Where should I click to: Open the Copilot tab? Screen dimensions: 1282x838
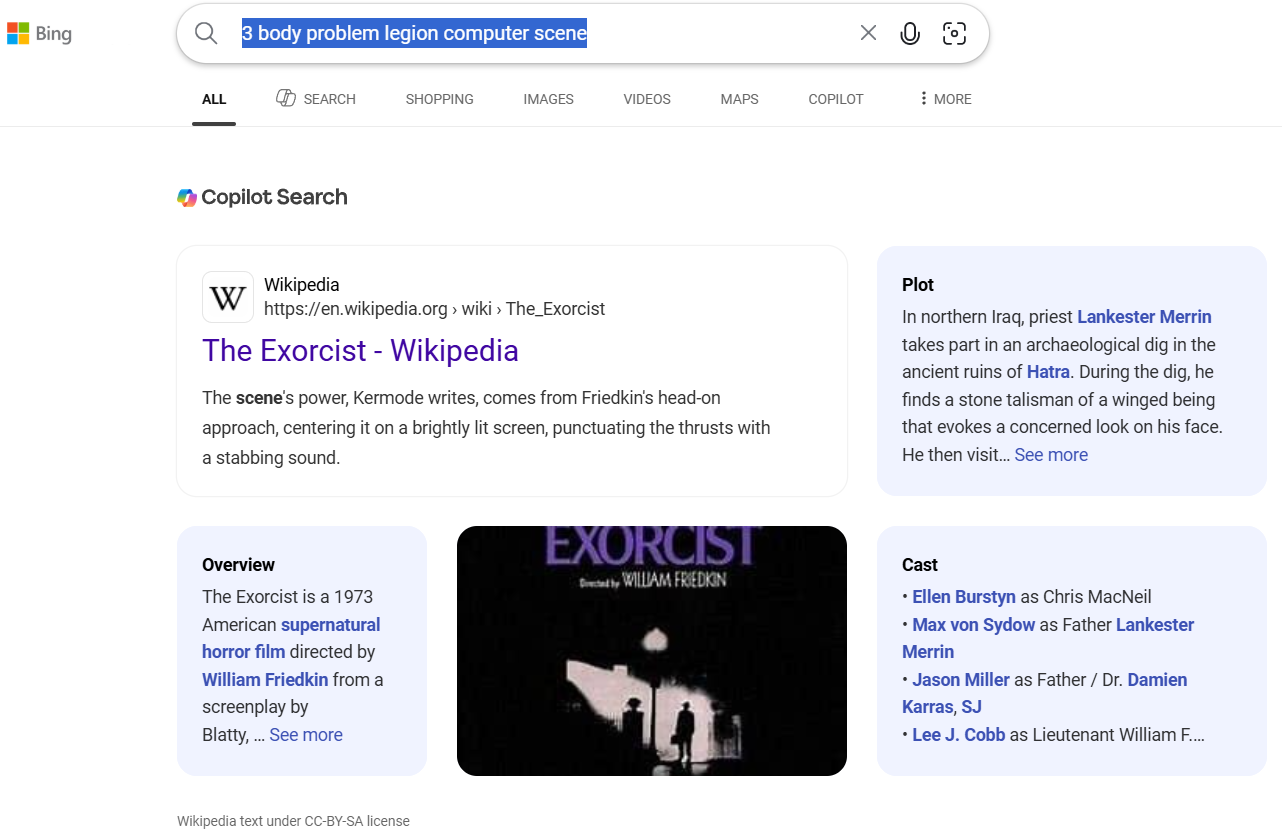(836, 99)
